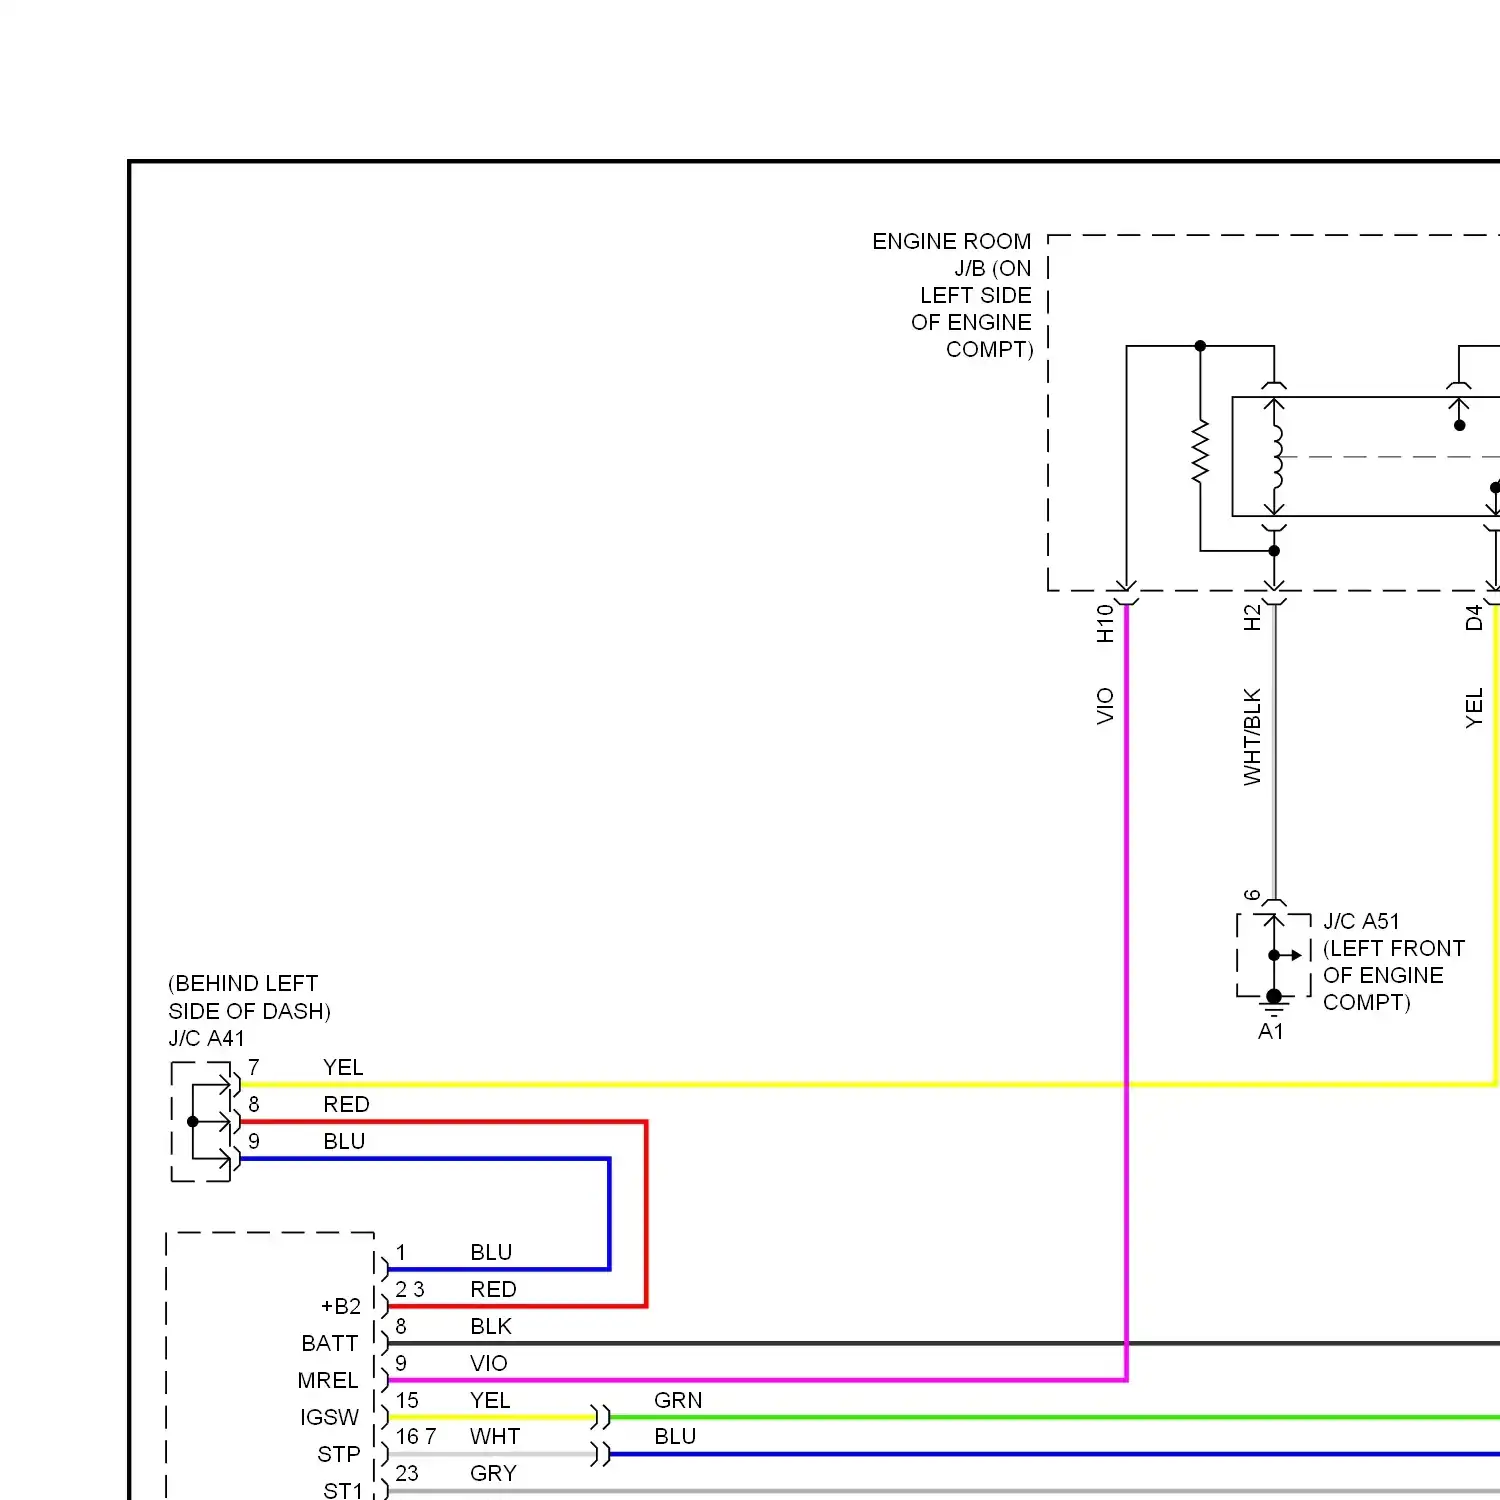Click the vertical YEL label near D4
The width and height of the screenshot is (1500, 1500).
pos(1473,708)
